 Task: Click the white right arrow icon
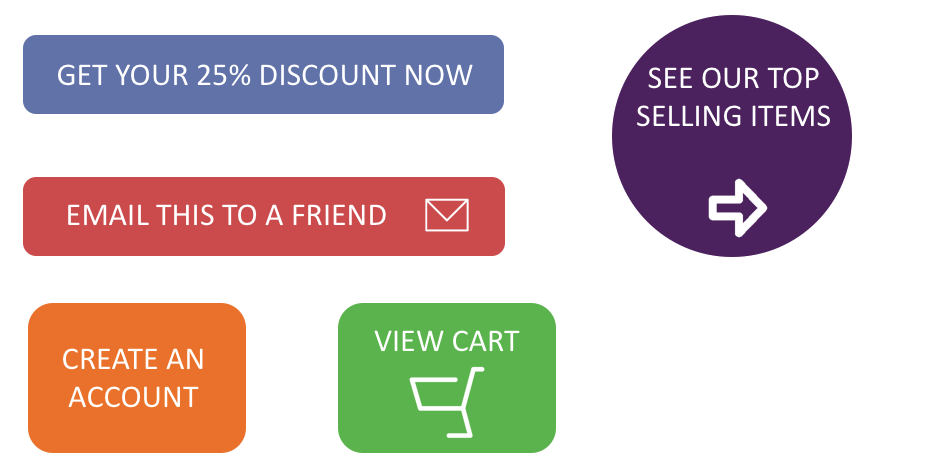738,208
